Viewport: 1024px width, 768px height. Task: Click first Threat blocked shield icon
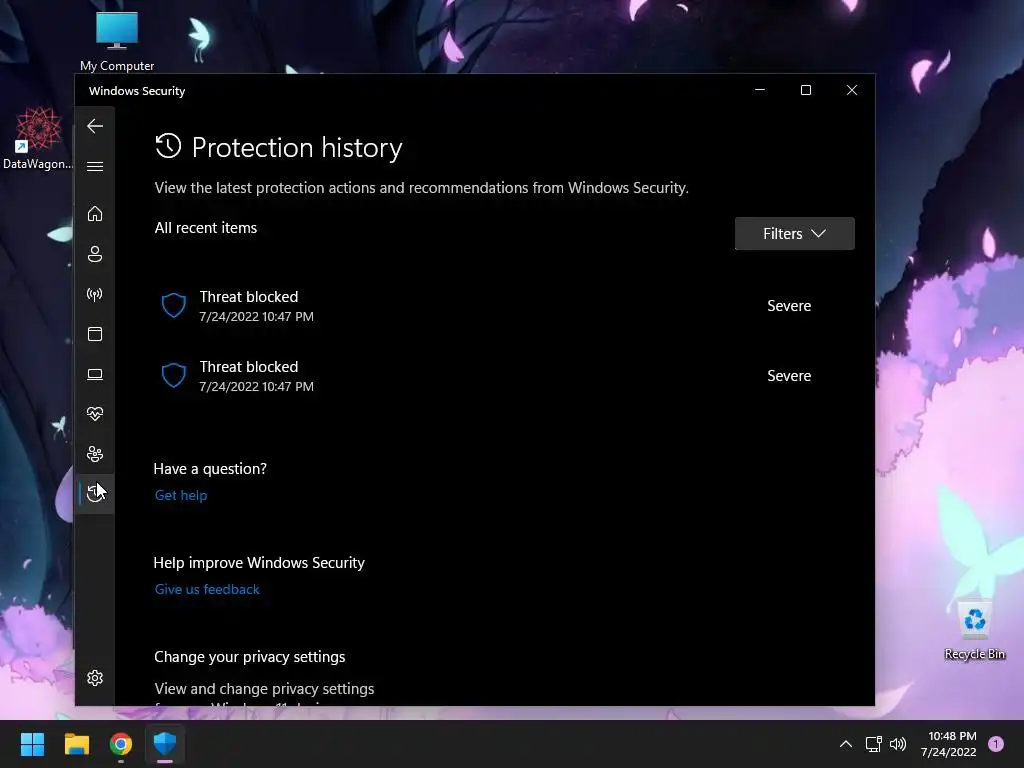pos(174,306)
